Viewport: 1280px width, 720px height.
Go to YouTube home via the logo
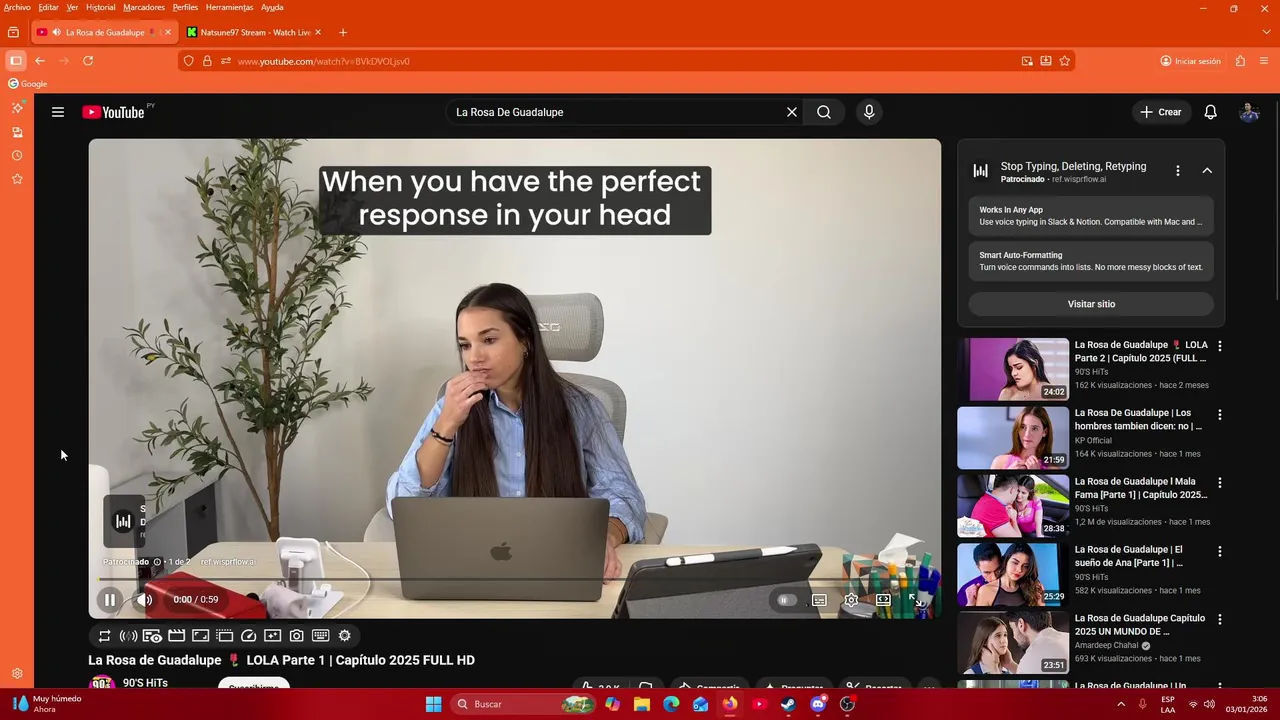(x=113, y=112)
